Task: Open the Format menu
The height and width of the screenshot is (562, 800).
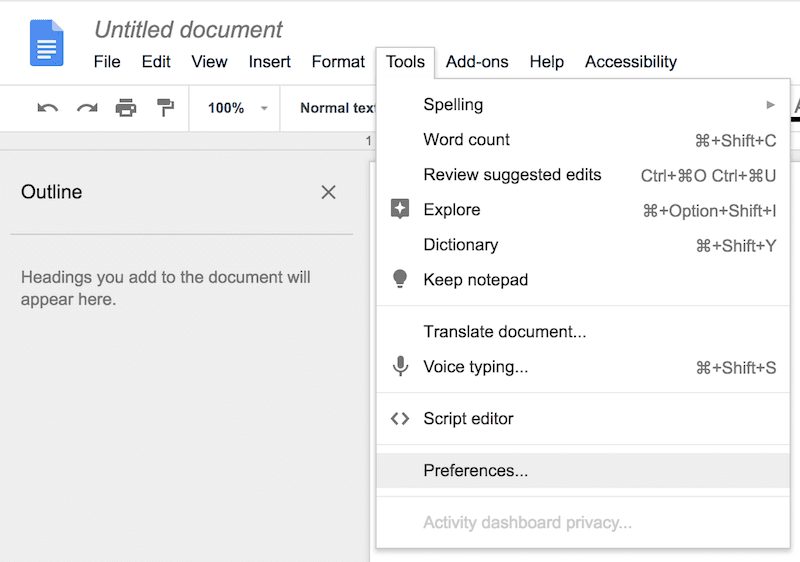Action: pos(338,62)
